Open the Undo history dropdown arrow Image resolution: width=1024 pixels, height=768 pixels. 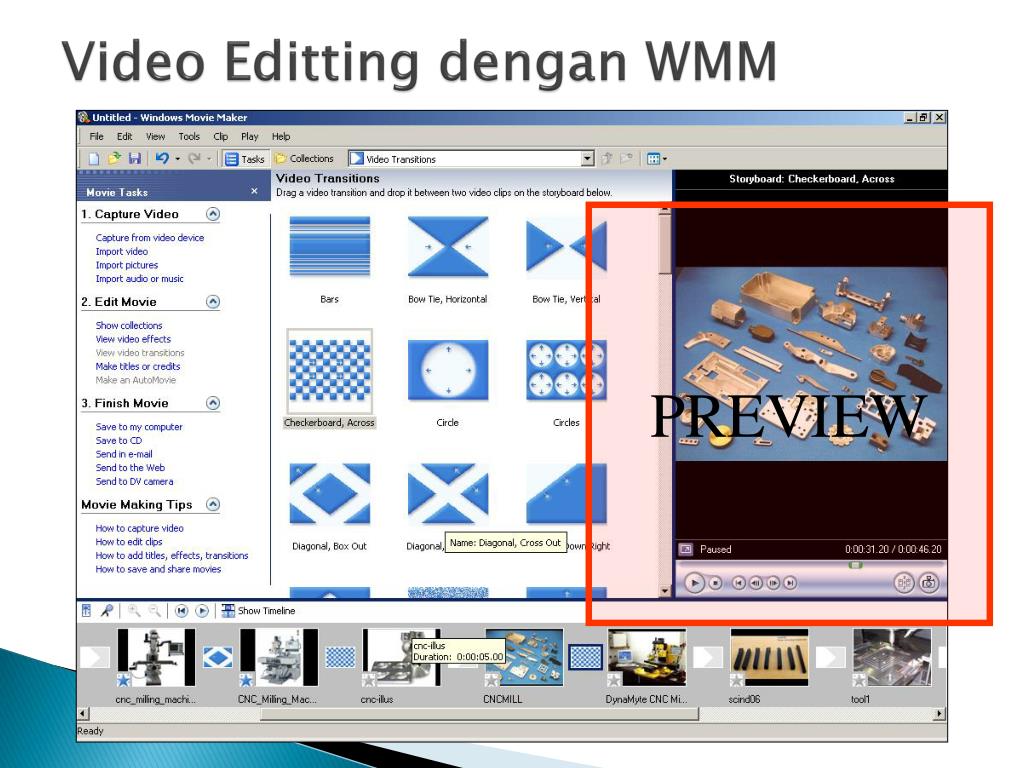[x=178, y=159]
